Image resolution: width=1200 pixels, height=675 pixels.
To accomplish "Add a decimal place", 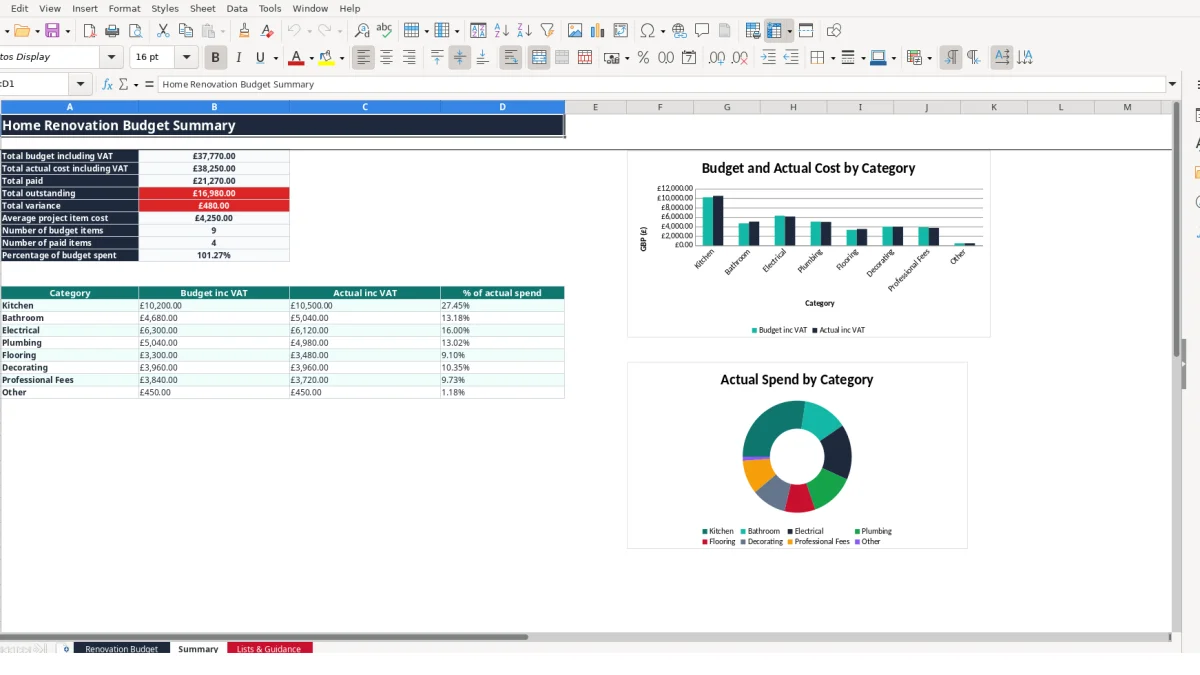I will pyautogui.click(x=717, y=58).
